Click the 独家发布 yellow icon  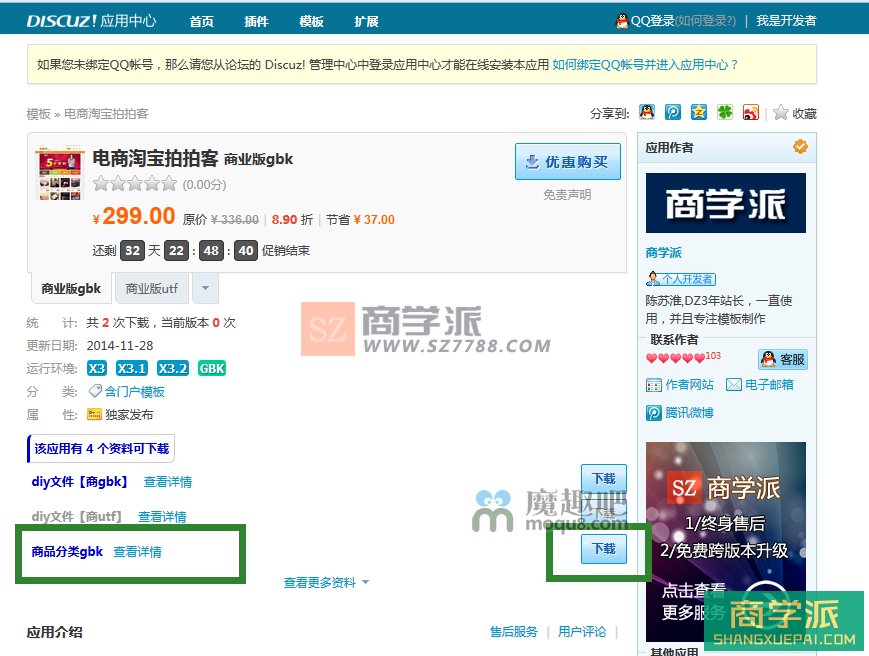pyautogui.click(x=94, y=414)
